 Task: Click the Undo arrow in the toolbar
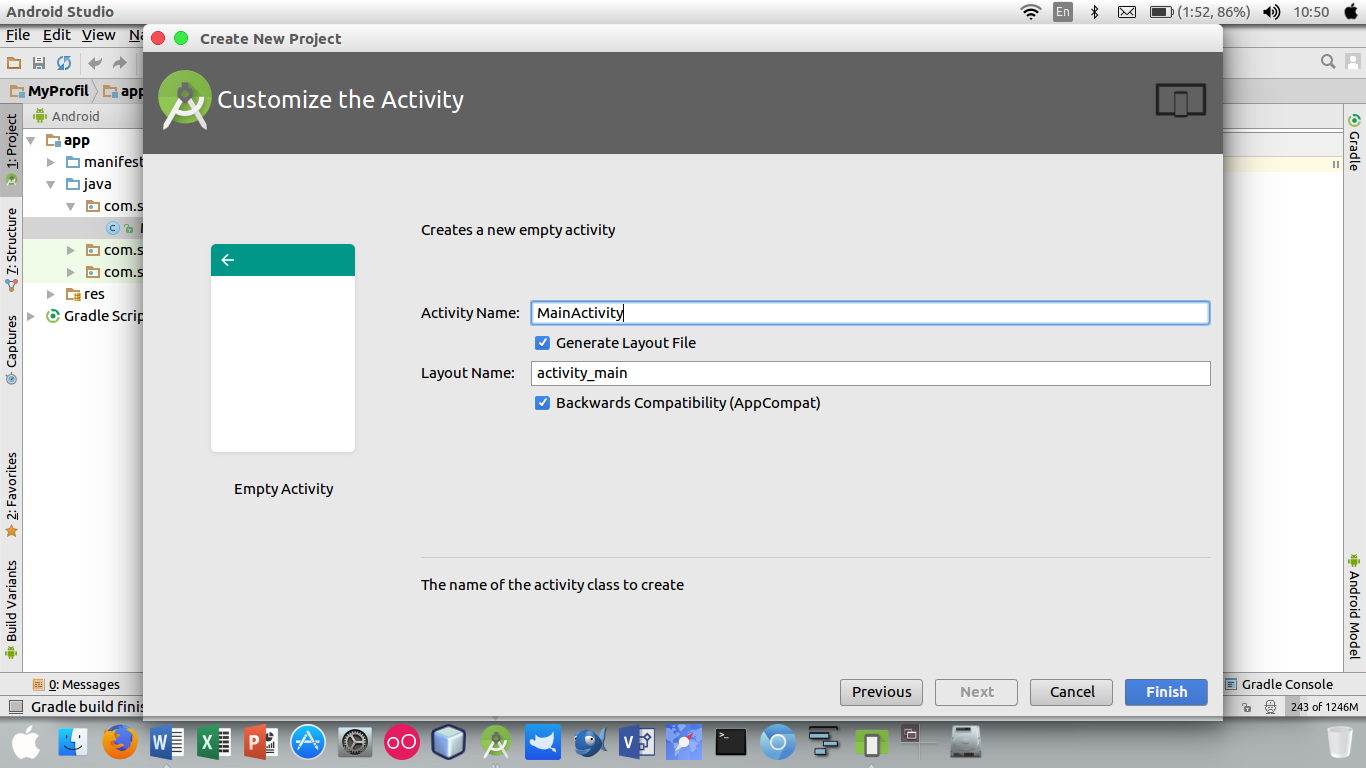click(95, 63)
